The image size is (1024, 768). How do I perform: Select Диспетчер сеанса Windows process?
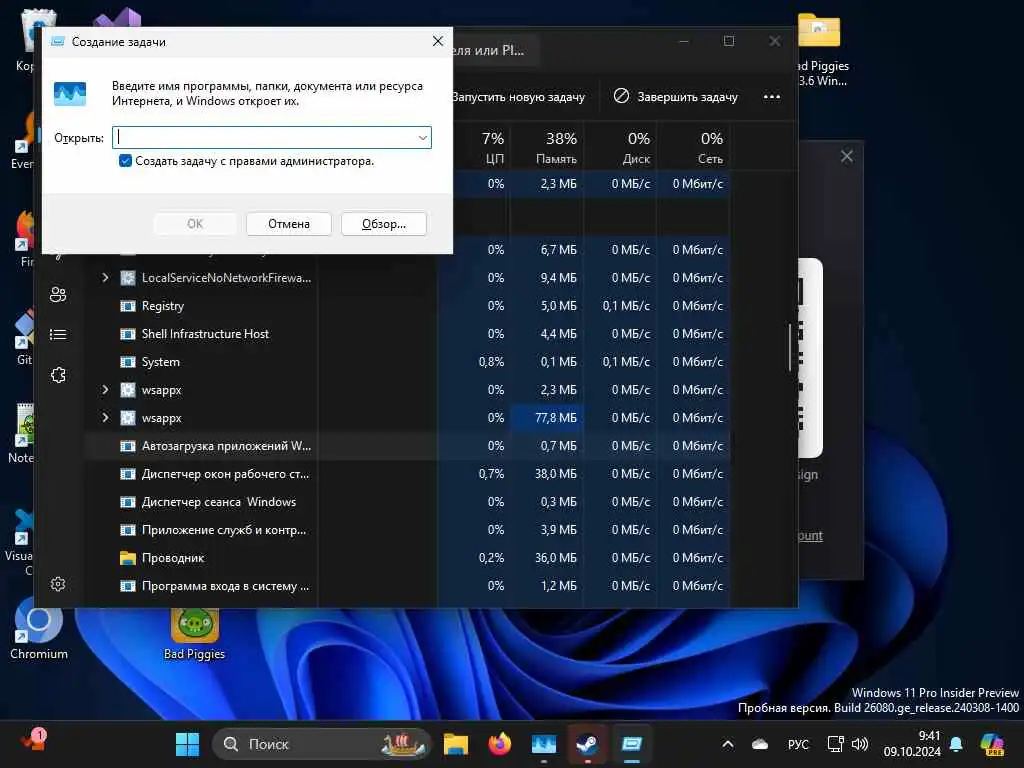point(408,502)
